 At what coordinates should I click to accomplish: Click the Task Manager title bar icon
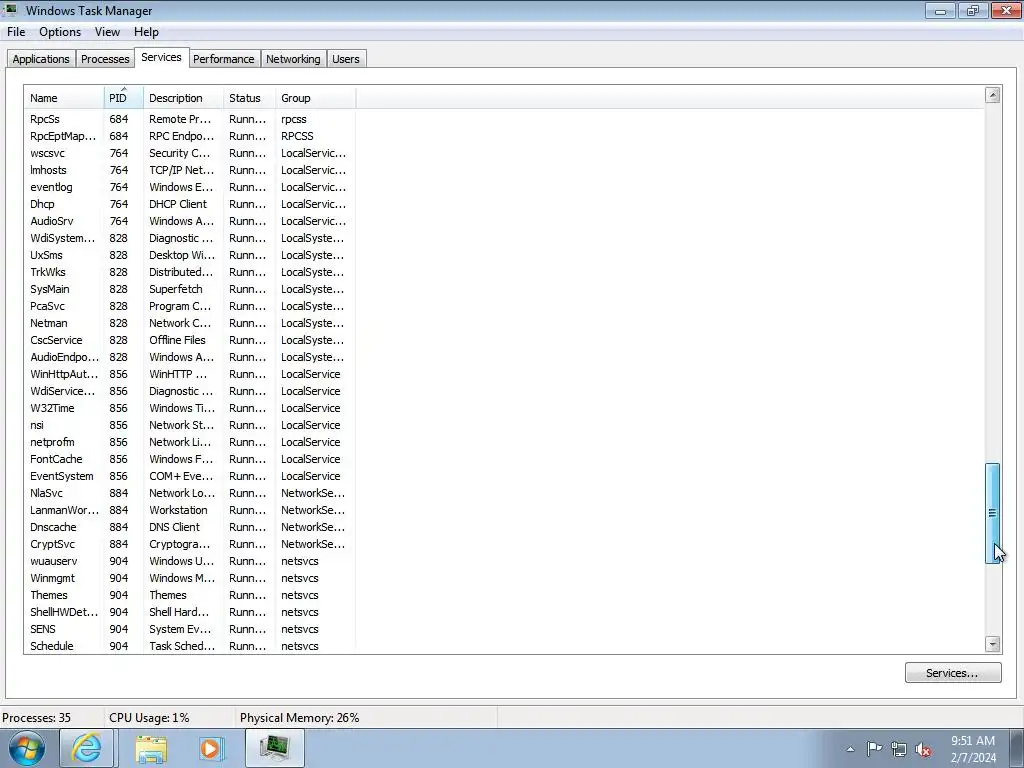[x=11, y=10]
